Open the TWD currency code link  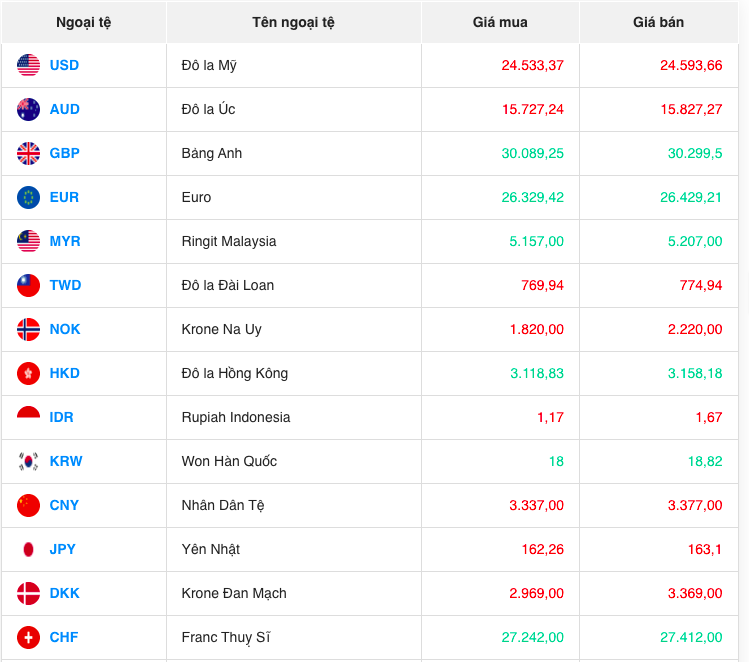coord(65,285)
